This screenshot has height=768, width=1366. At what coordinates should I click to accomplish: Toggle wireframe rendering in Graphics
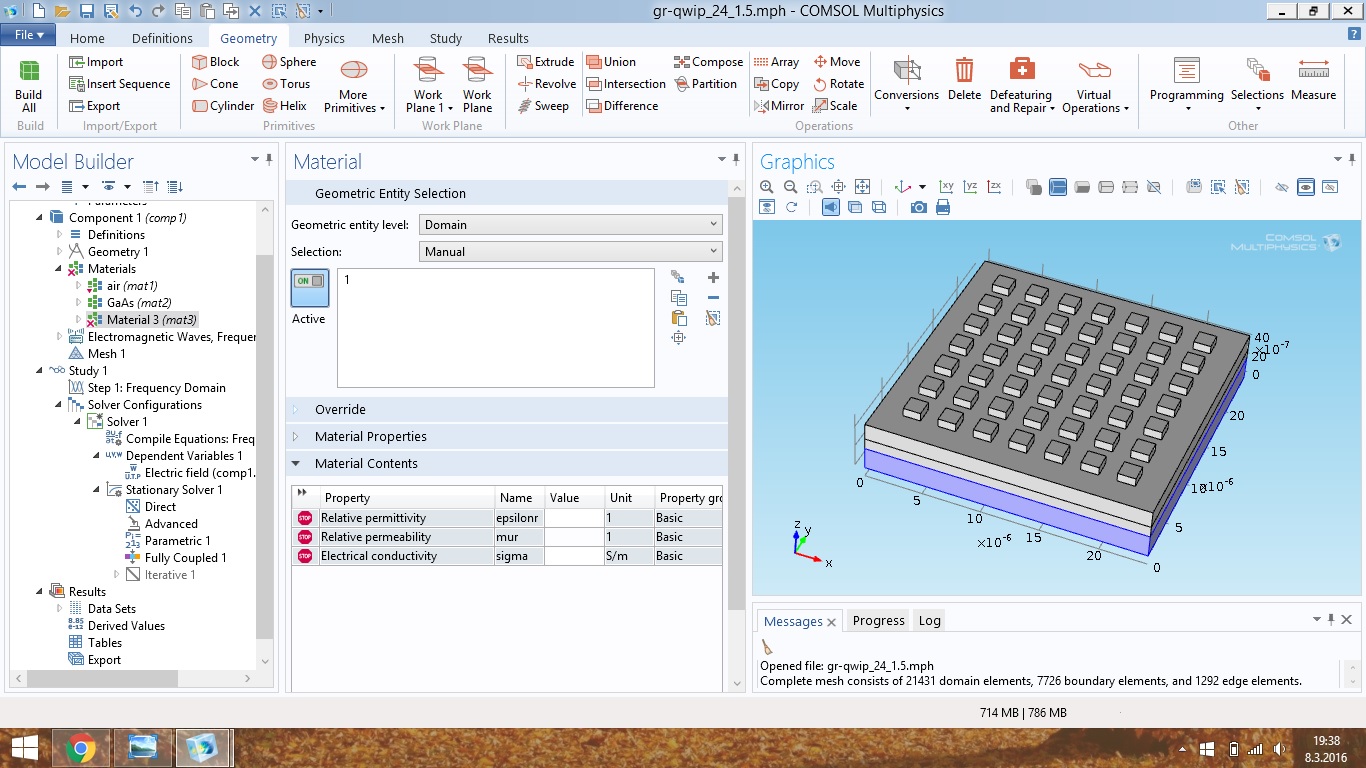coord(879,207)
